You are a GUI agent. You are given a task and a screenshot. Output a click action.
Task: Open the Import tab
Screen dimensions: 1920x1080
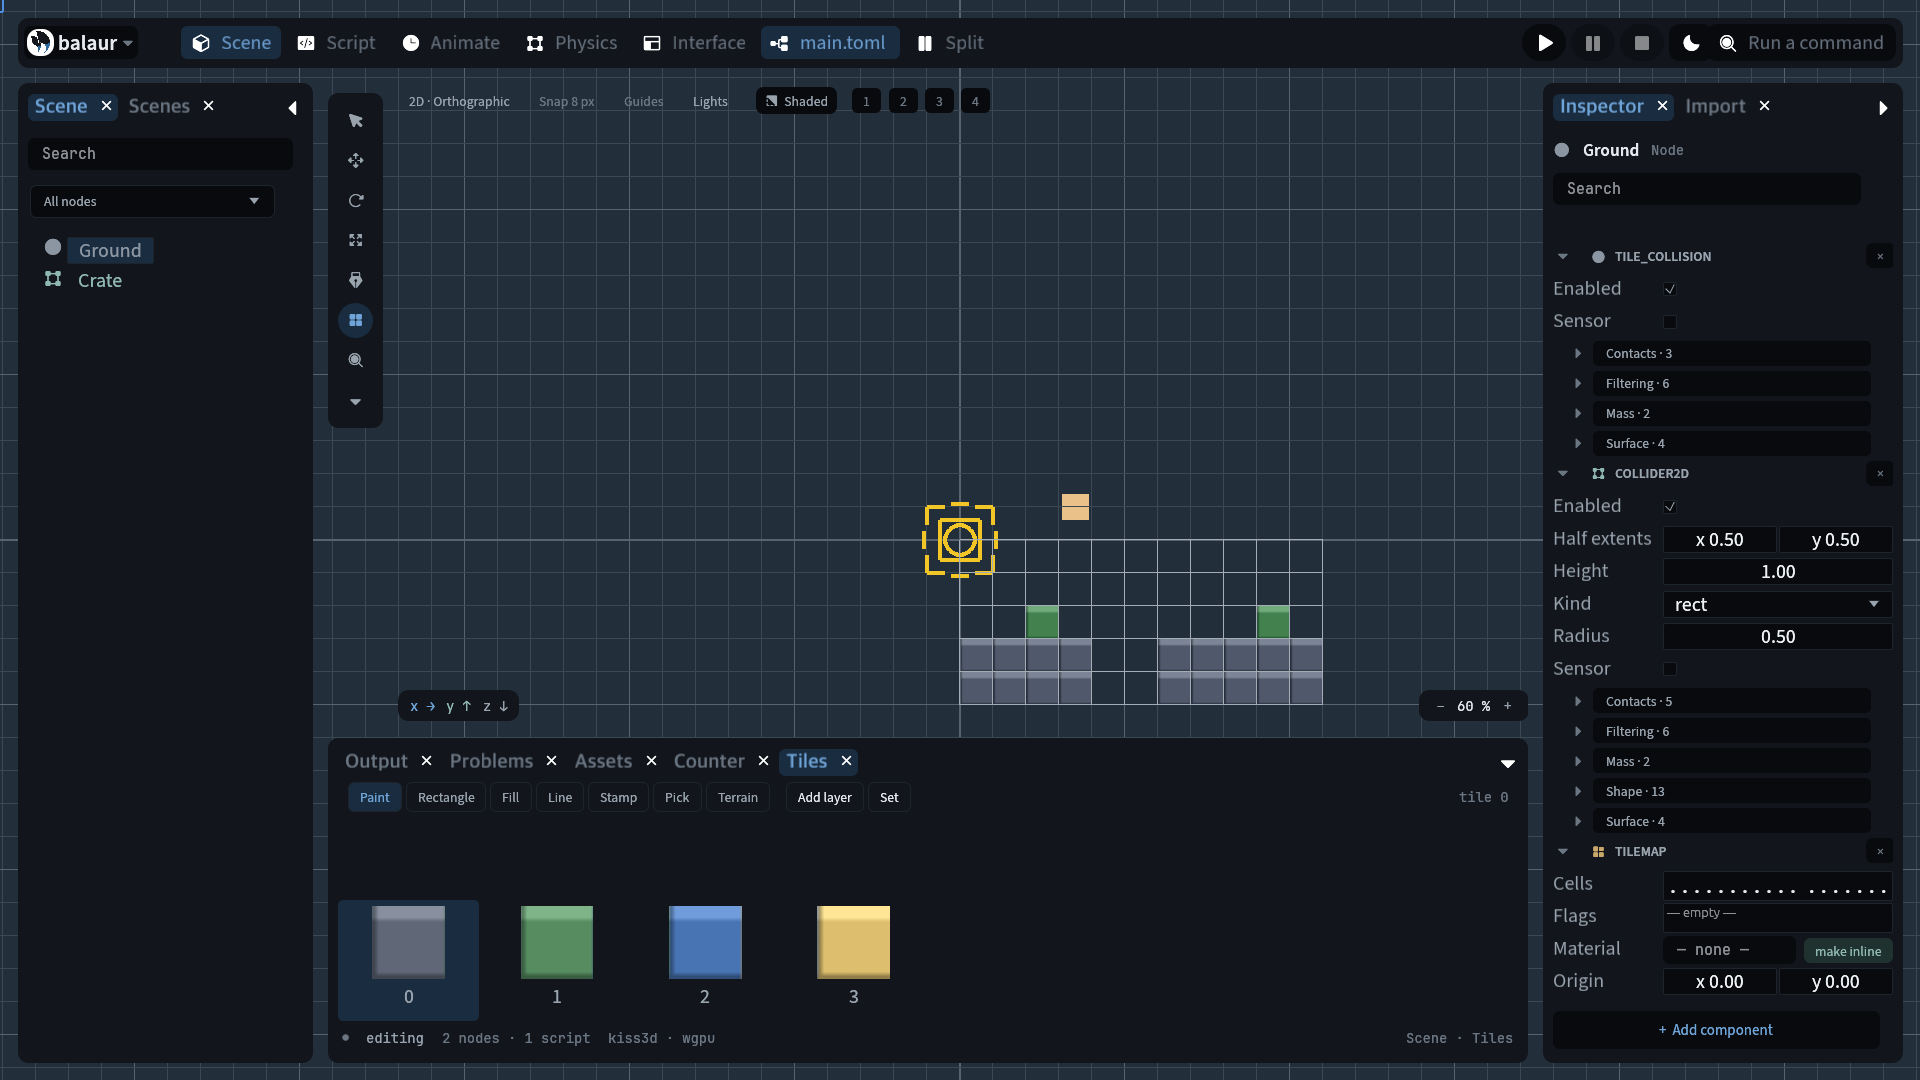point(1715,106)
